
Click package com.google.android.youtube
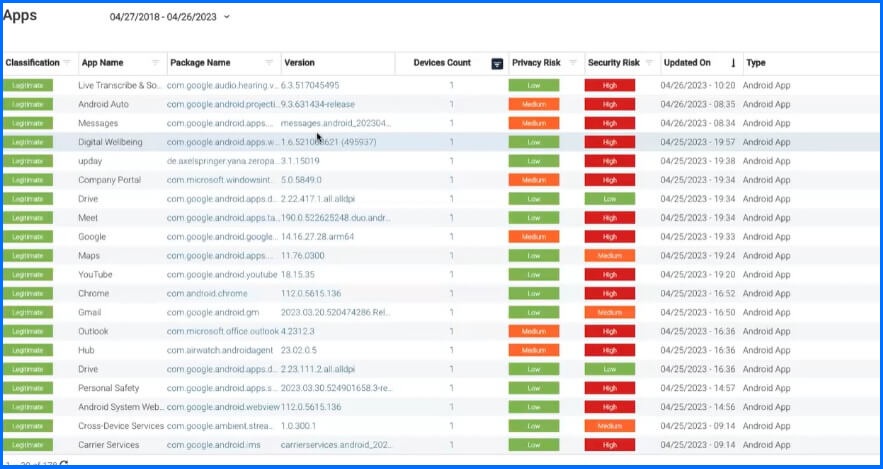tap(222, 275)
